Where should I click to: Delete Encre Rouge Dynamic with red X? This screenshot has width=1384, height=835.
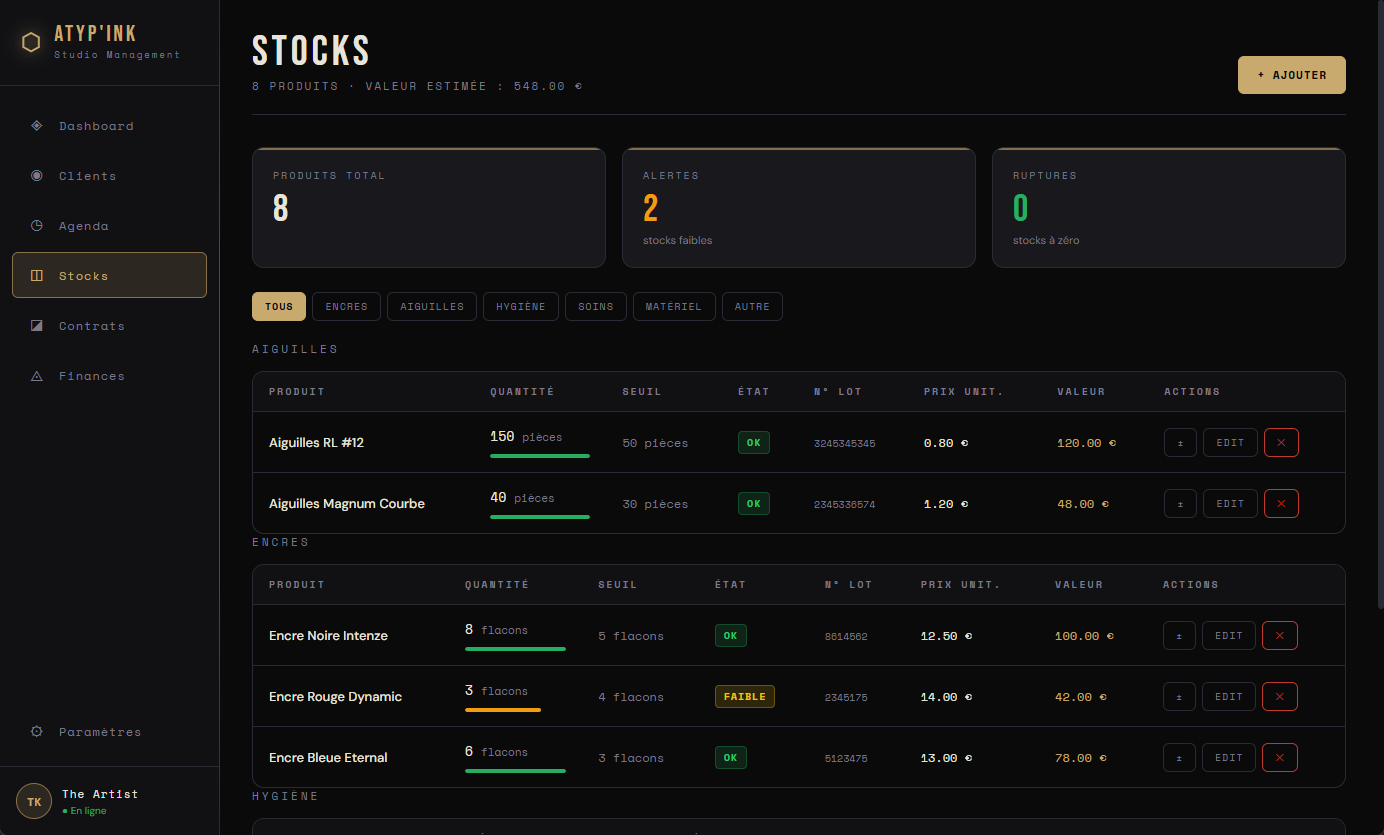pos(1280,696)
